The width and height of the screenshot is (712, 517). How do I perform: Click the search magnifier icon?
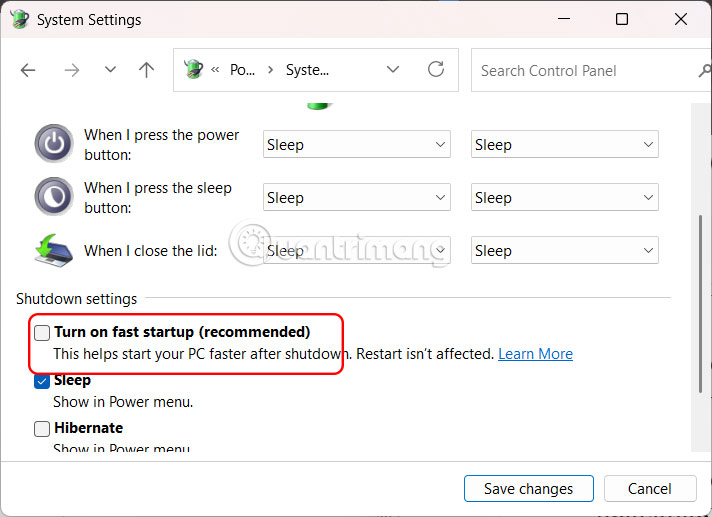coord(704,70)
